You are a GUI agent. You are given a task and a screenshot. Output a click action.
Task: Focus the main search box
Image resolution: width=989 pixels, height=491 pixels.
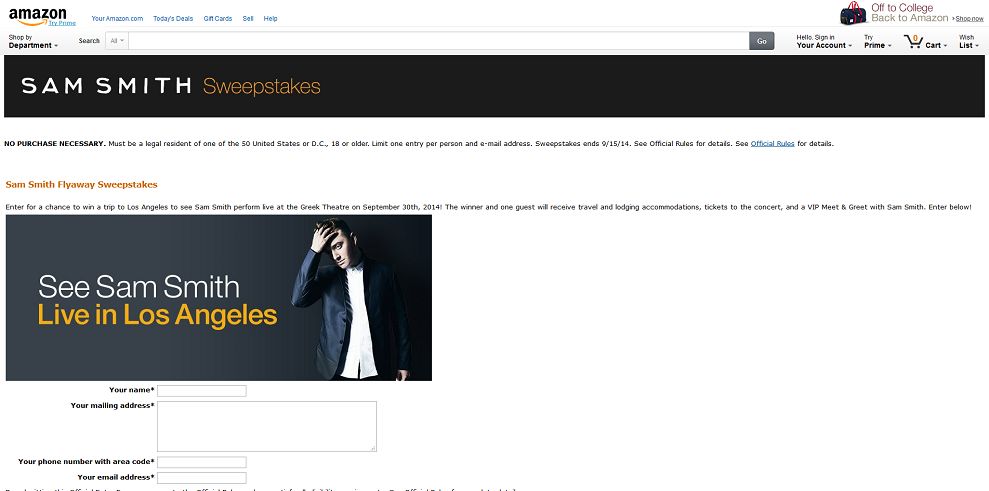point(438,41)
